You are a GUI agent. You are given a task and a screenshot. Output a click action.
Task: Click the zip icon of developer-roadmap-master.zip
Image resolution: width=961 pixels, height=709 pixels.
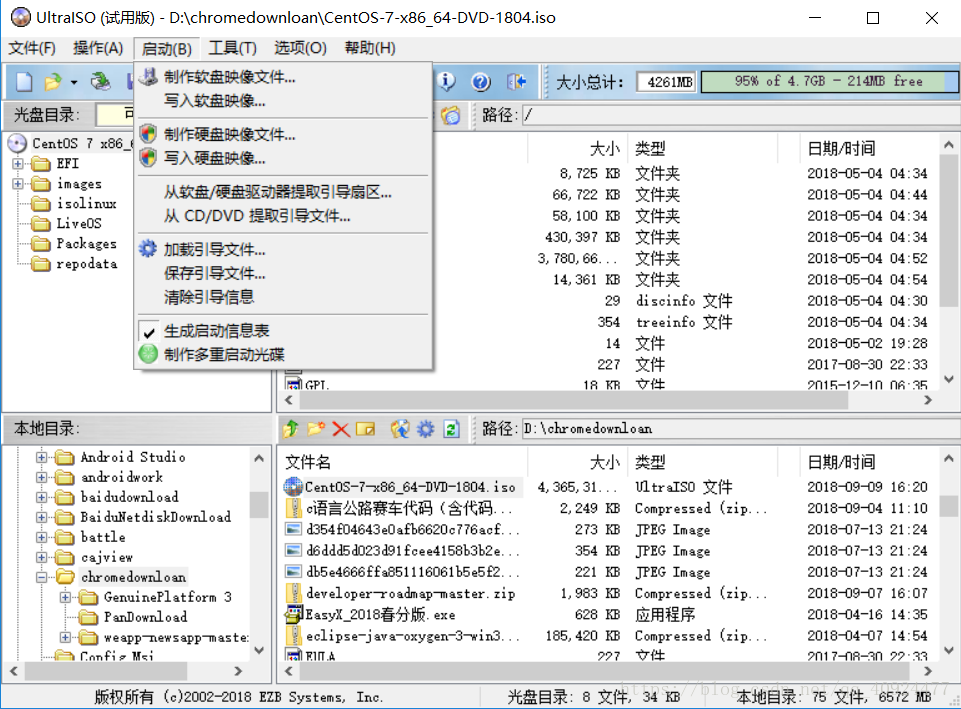tap(294, 593)
